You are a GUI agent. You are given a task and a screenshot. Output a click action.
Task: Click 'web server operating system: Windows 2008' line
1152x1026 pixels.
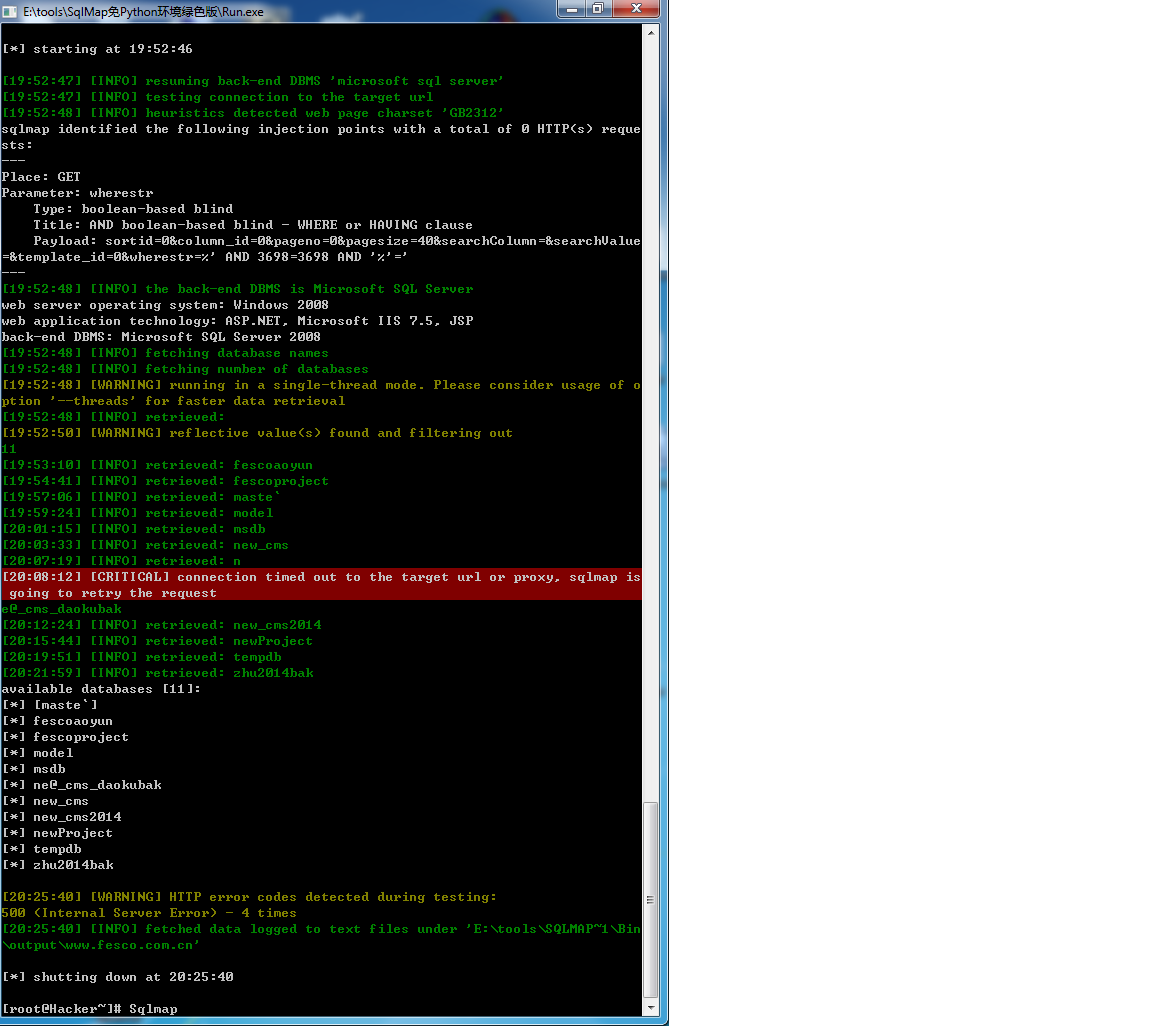(x=165, y=305)
